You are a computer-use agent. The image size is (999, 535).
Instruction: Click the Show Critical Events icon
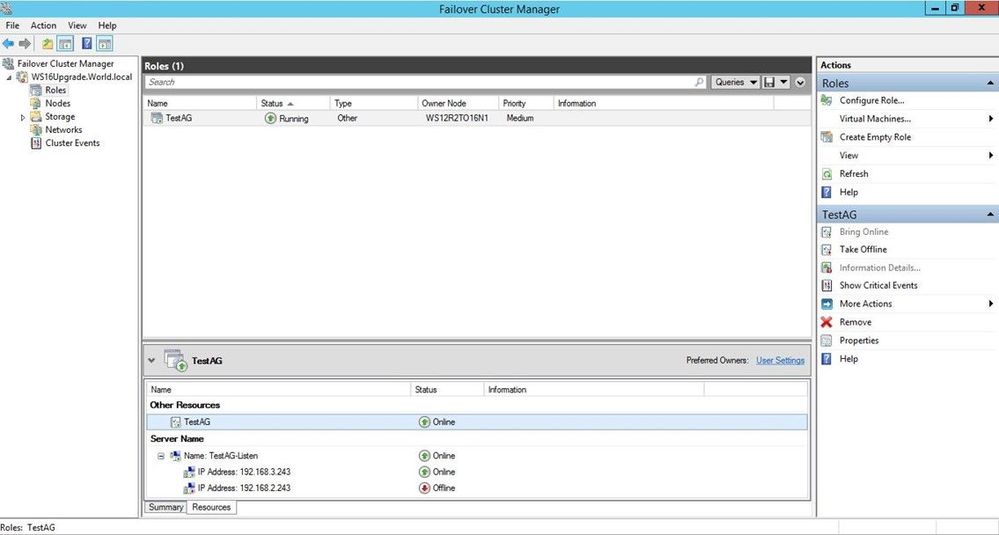click(826, 285)
